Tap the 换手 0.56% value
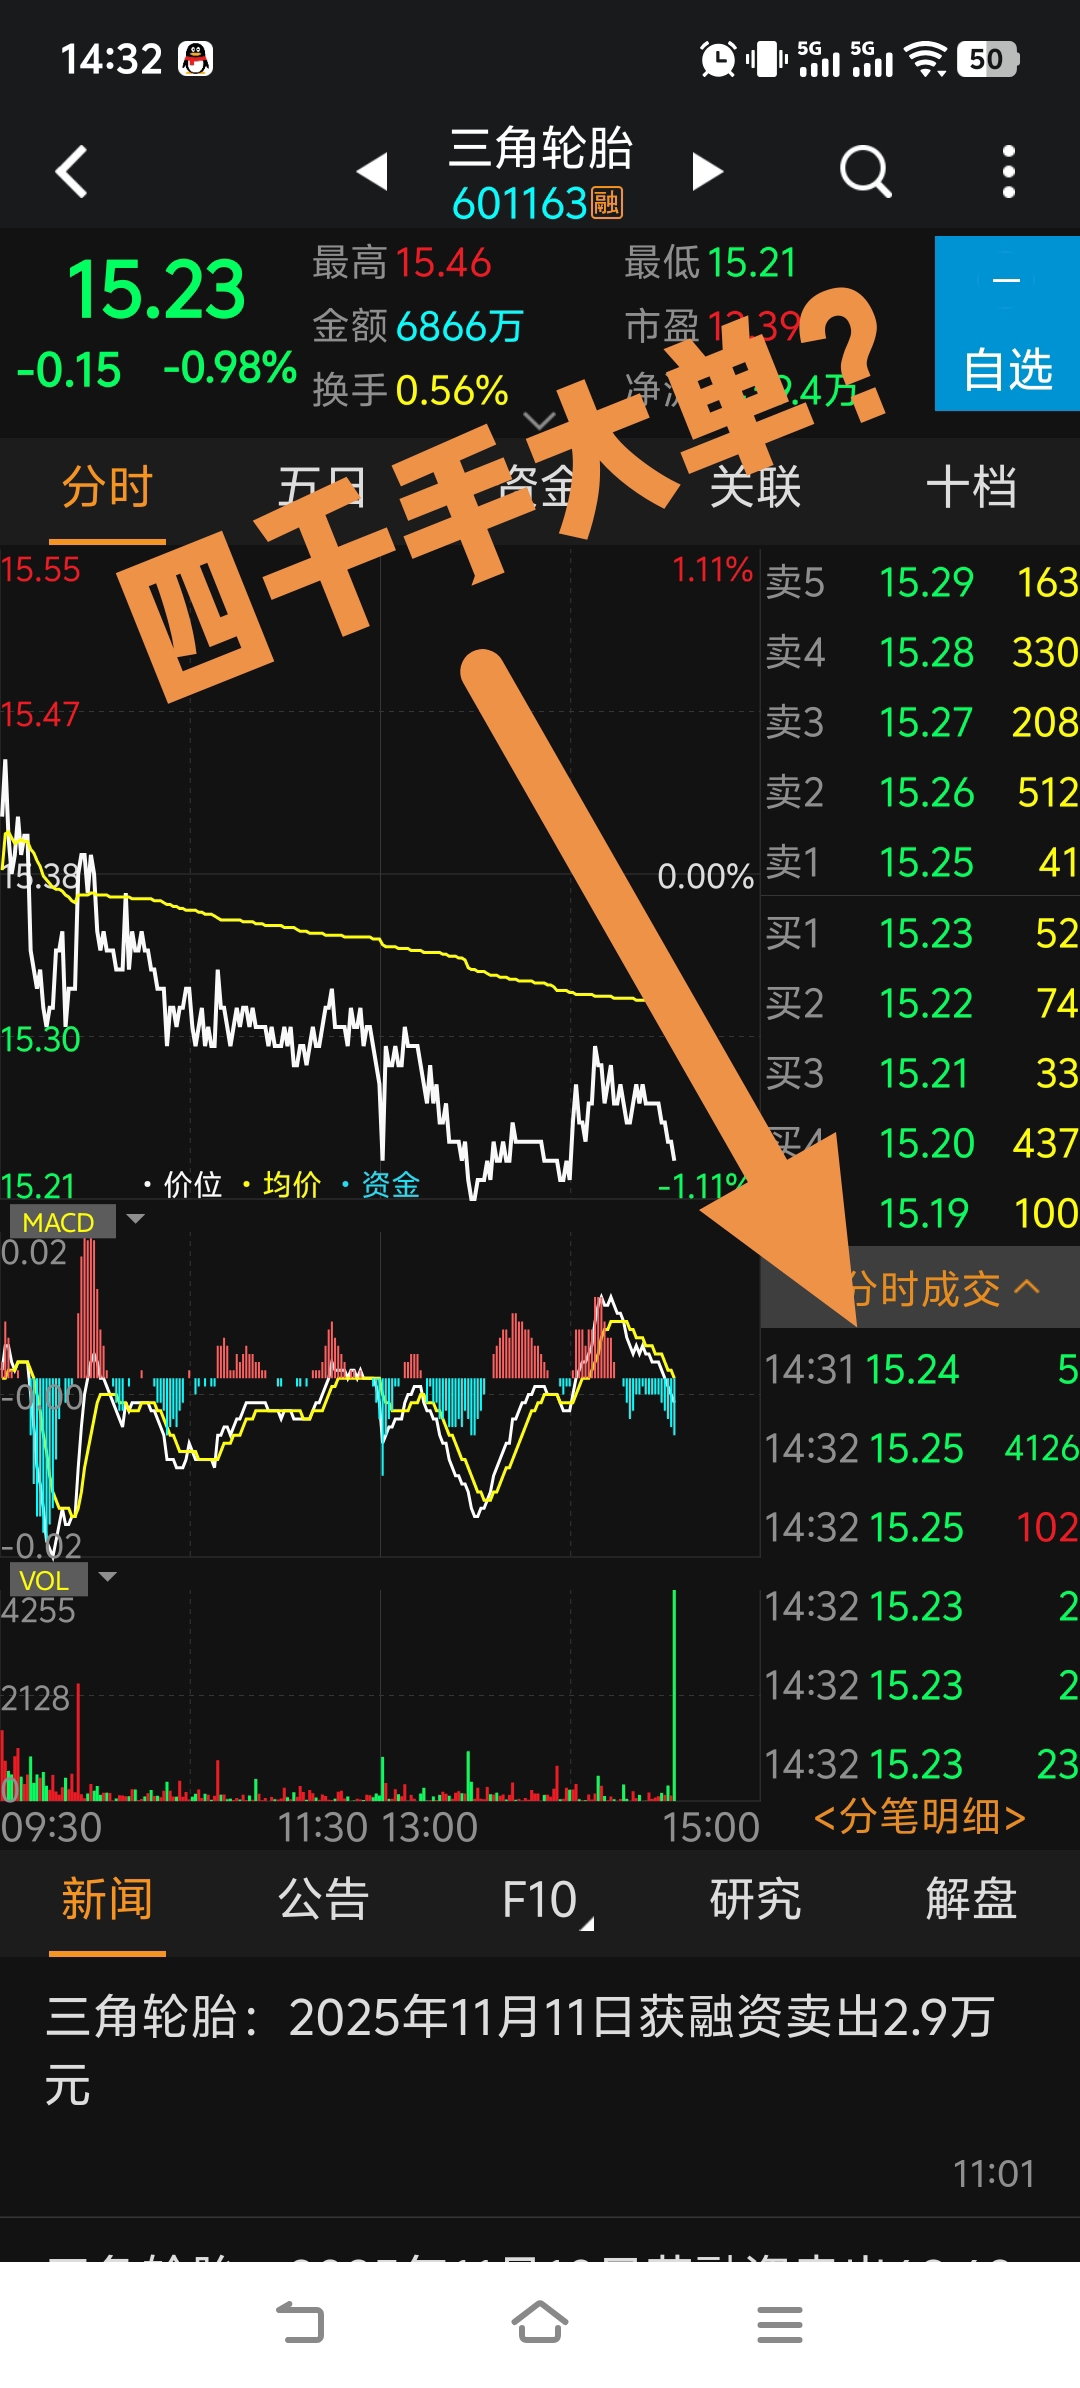 [x=452, y=390]
